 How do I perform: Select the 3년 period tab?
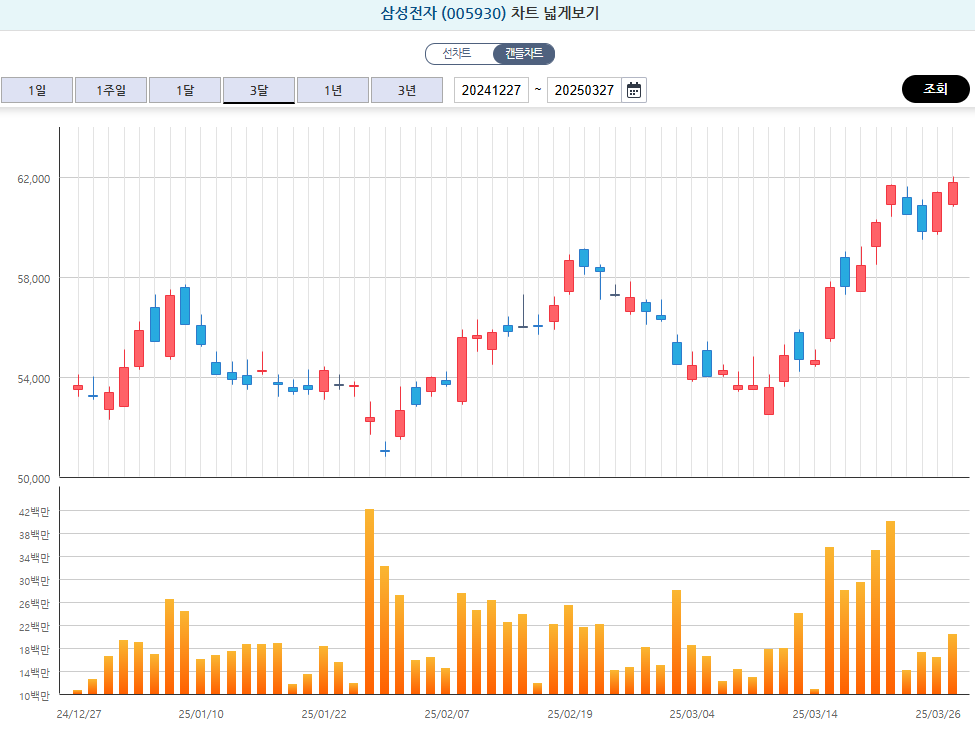pyautogui.click(x=407, y=90)
